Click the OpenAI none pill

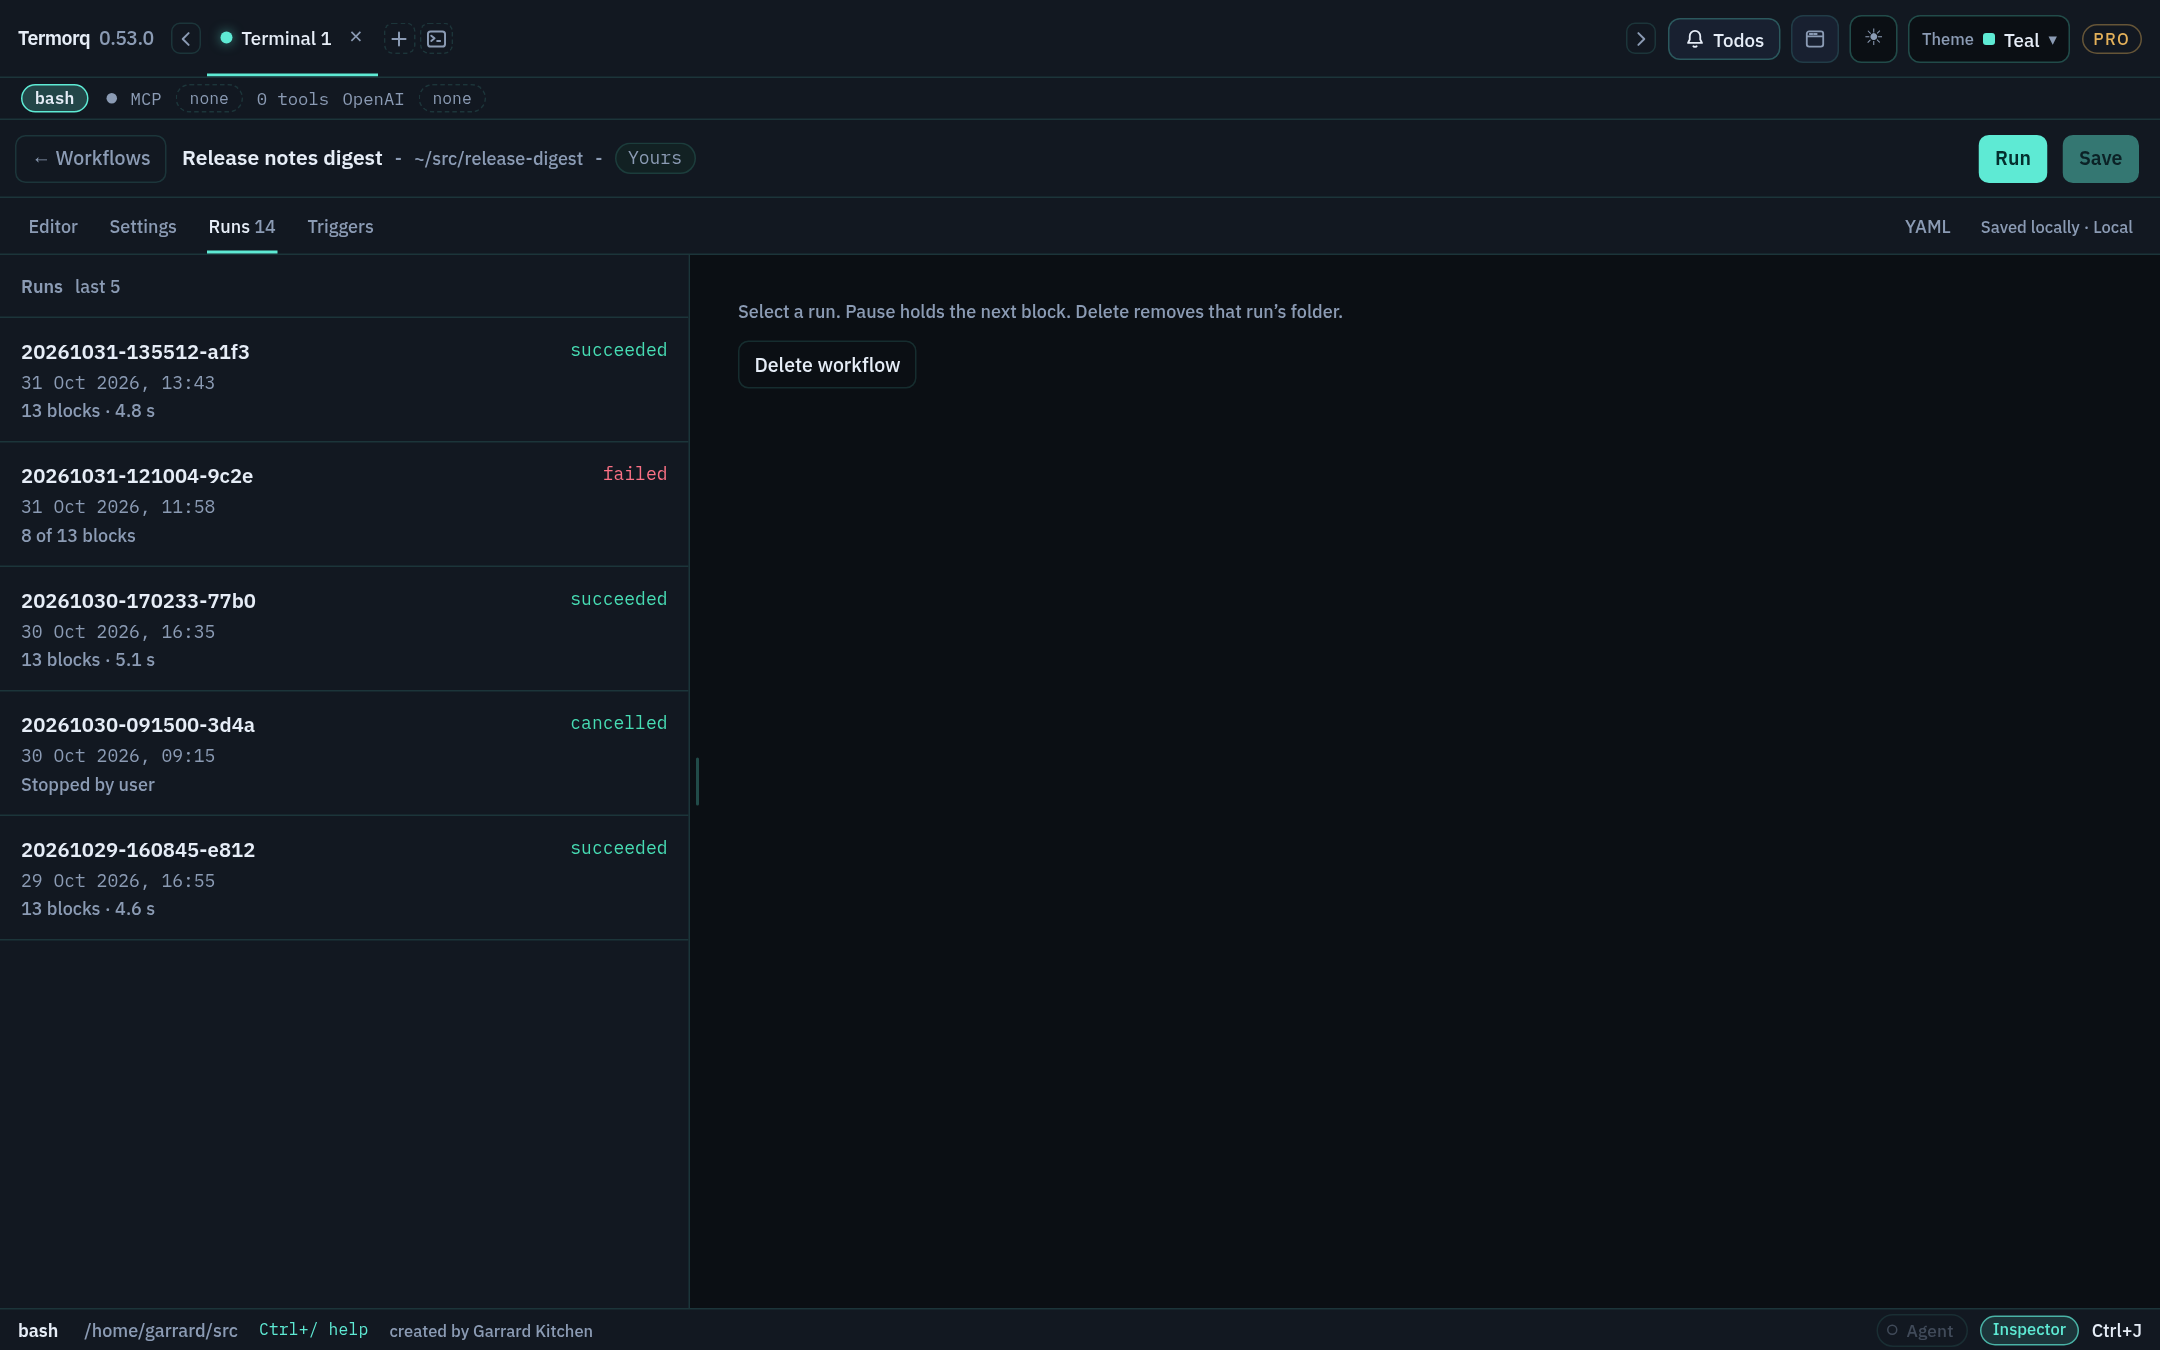point(452,98)
